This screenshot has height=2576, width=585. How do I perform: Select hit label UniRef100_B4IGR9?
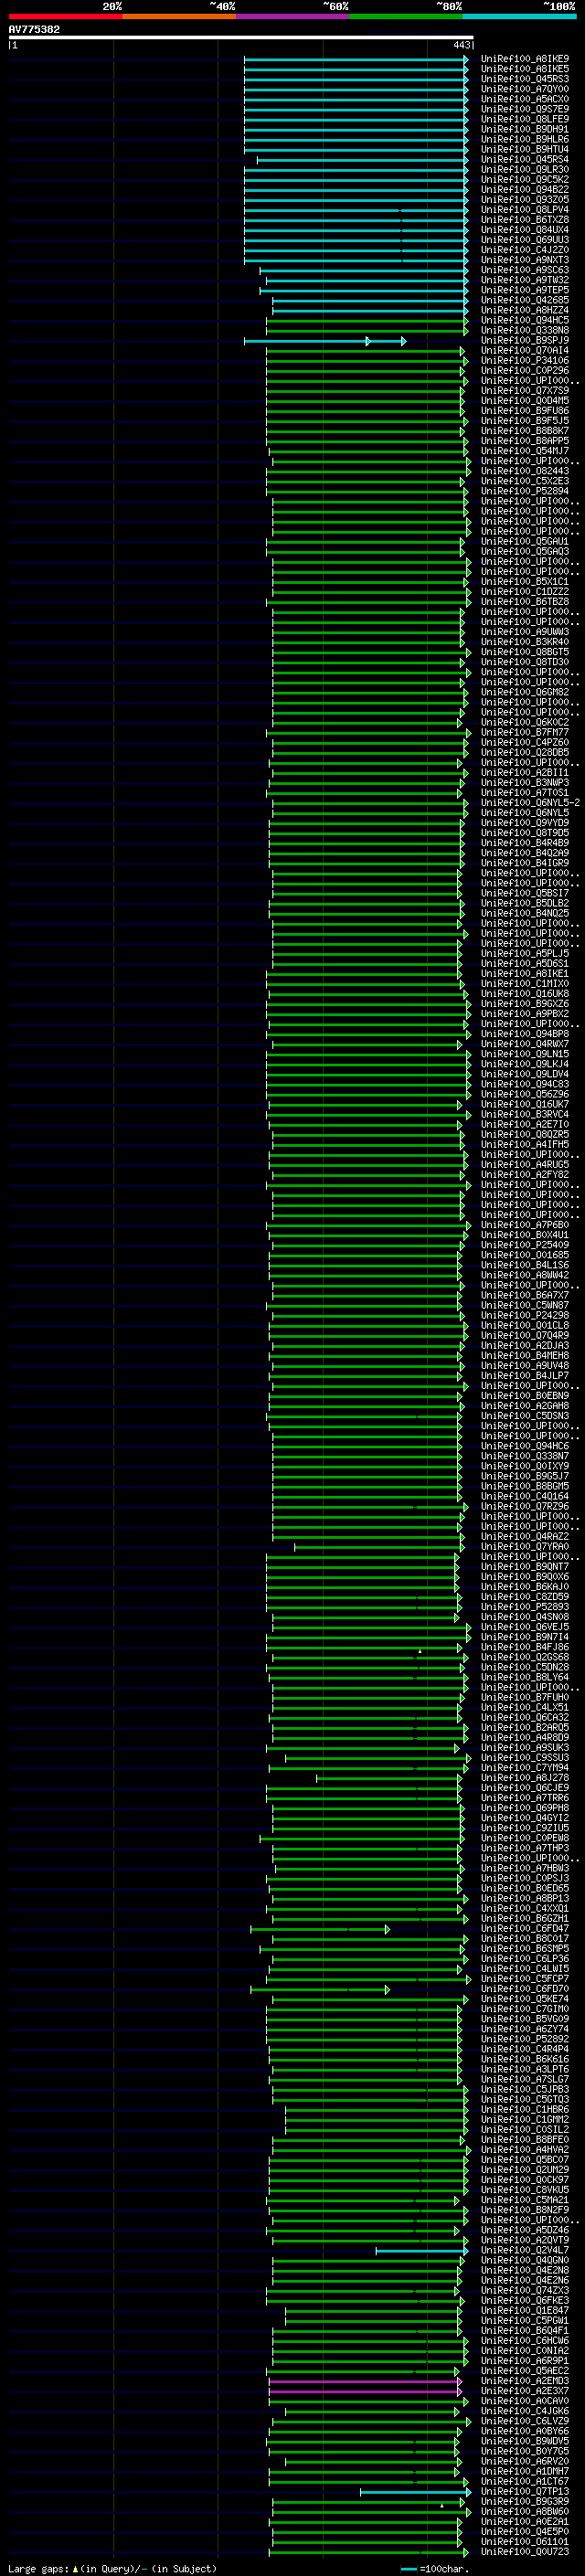[524, 863]
